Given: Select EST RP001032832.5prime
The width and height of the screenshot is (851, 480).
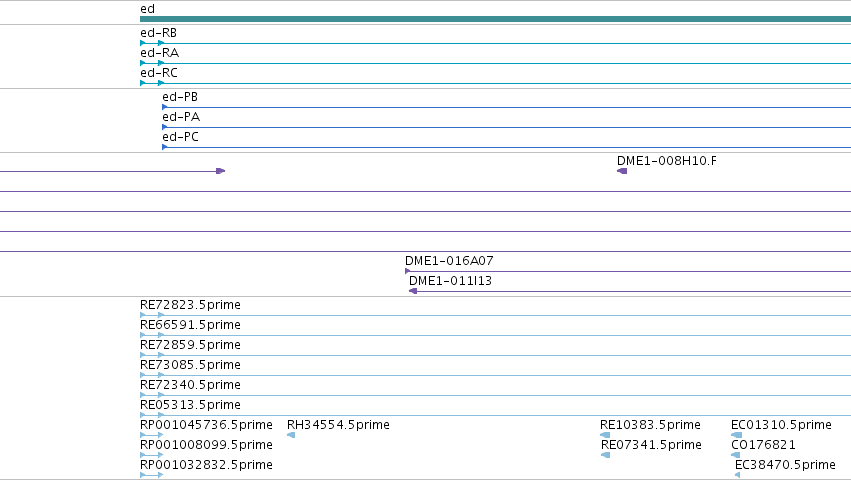Looking at the screenshot, I should pos(206,465).
